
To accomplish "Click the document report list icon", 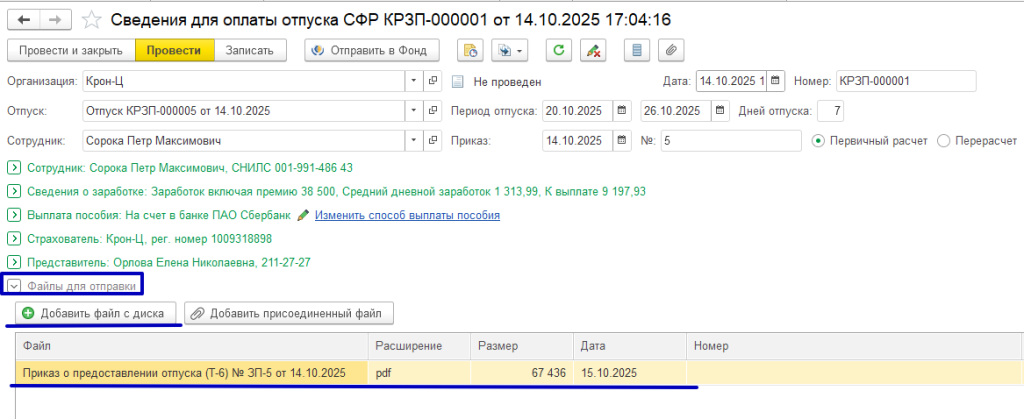I will pos(636,50).
